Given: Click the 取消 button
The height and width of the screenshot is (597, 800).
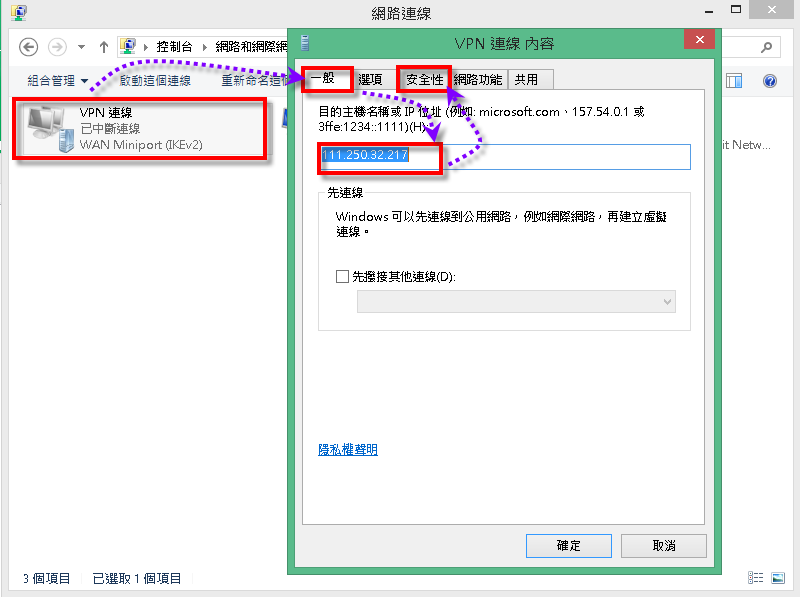Looking at the screenshot, I should click(663, 545).
